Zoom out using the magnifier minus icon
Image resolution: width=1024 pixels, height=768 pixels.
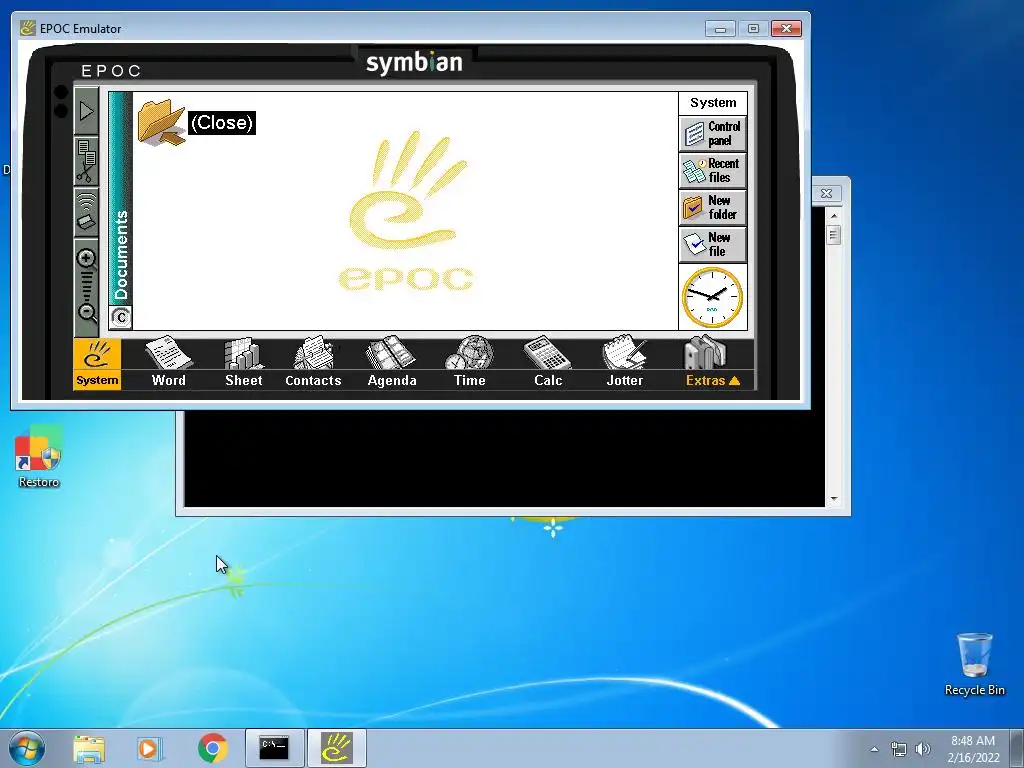coord(86,312)
